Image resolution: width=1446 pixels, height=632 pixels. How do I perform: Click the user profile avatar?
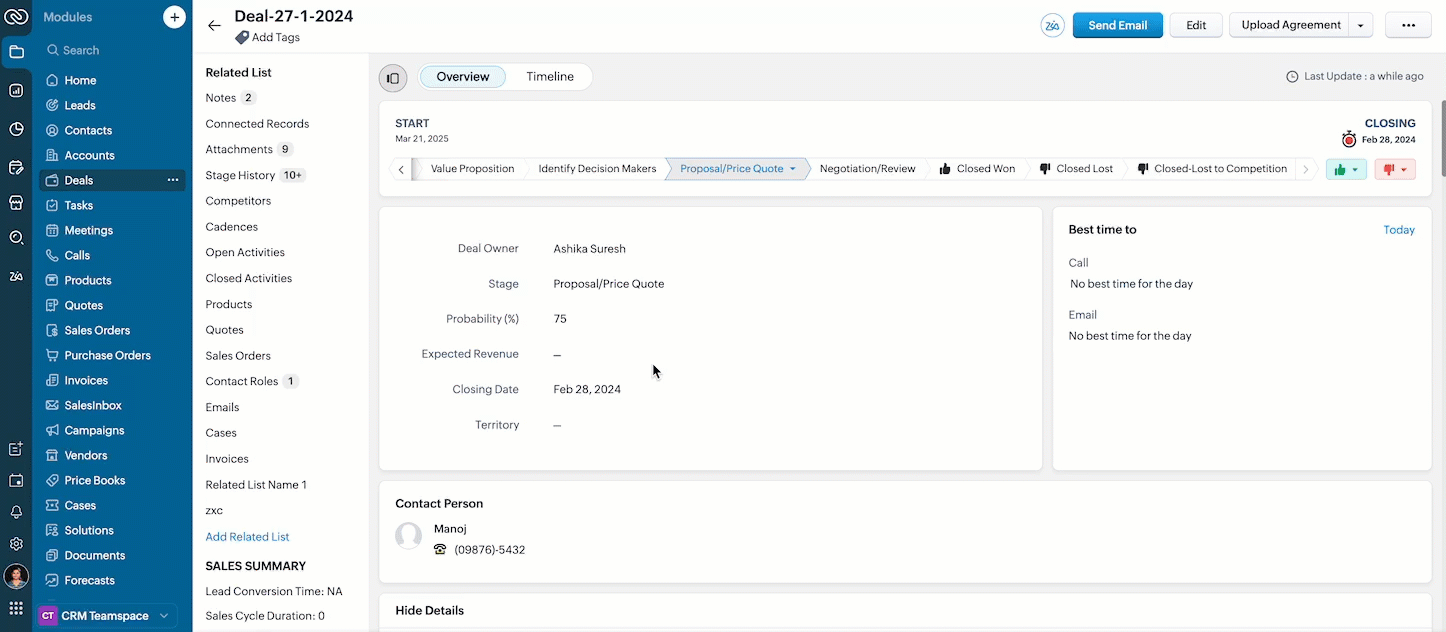coord(16,576)
